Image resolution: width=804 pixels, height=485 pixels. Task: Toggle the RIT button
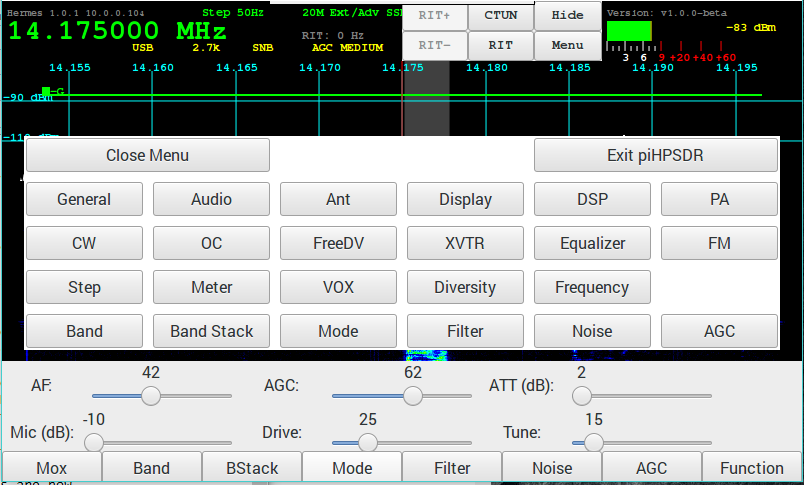[500, 46]
